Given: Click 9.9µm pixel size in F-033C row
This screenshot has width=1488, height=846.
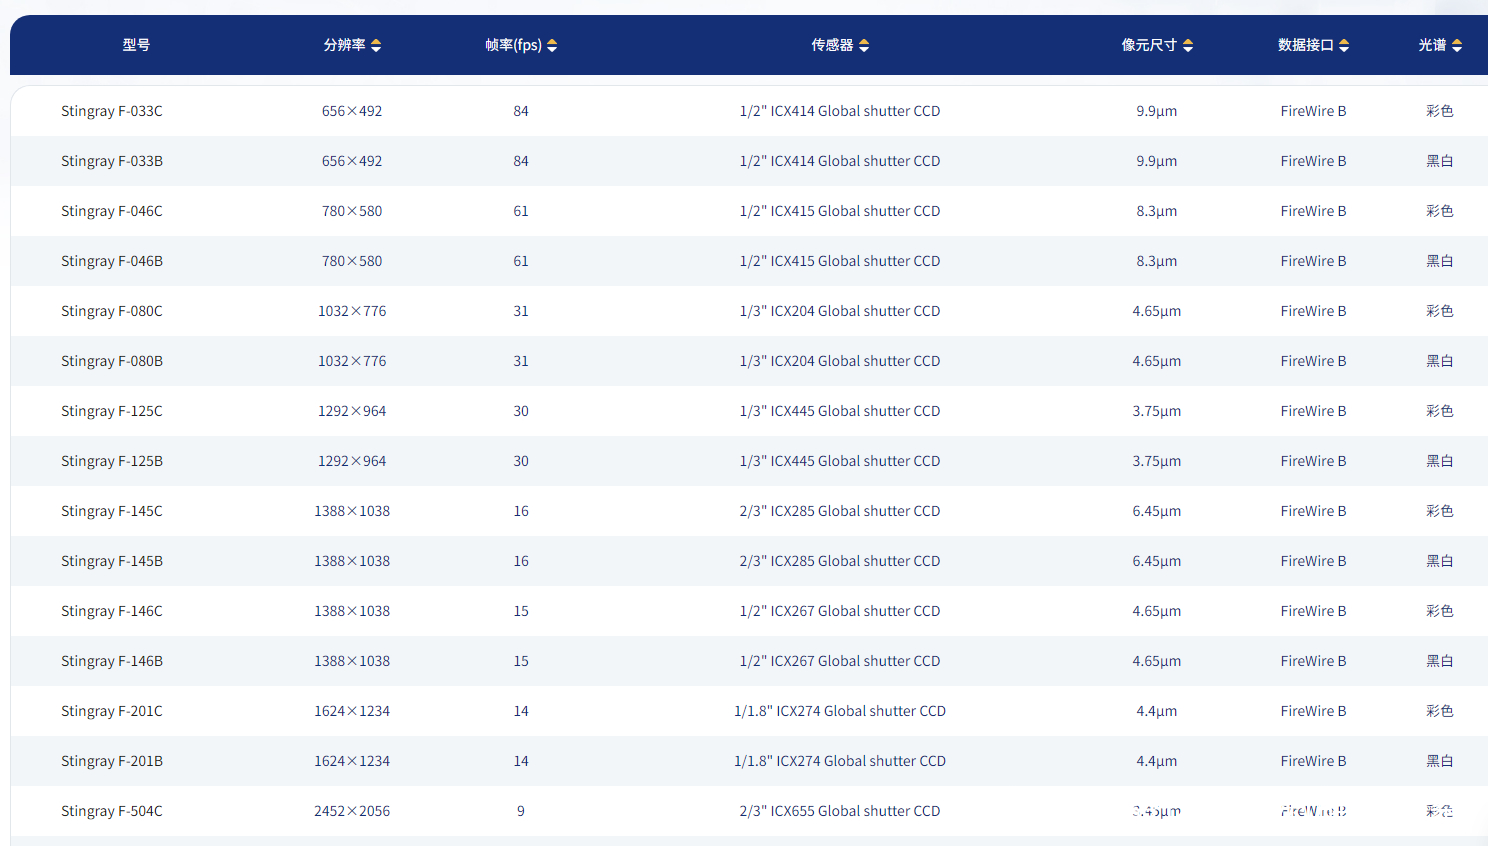Looking at the screenshot, I should point(1157,111).
